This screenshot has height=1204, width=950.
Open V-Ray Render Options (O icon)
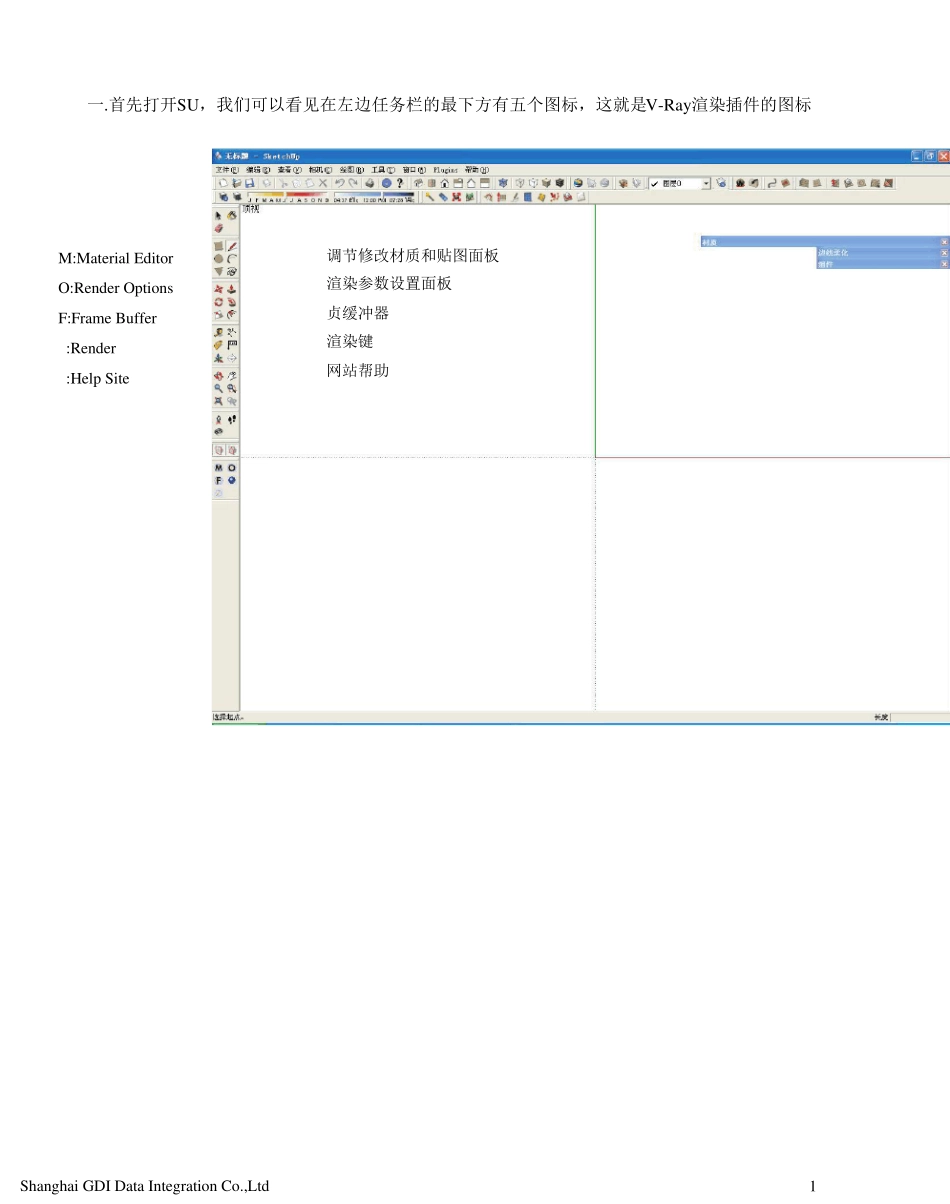(232, 468)
